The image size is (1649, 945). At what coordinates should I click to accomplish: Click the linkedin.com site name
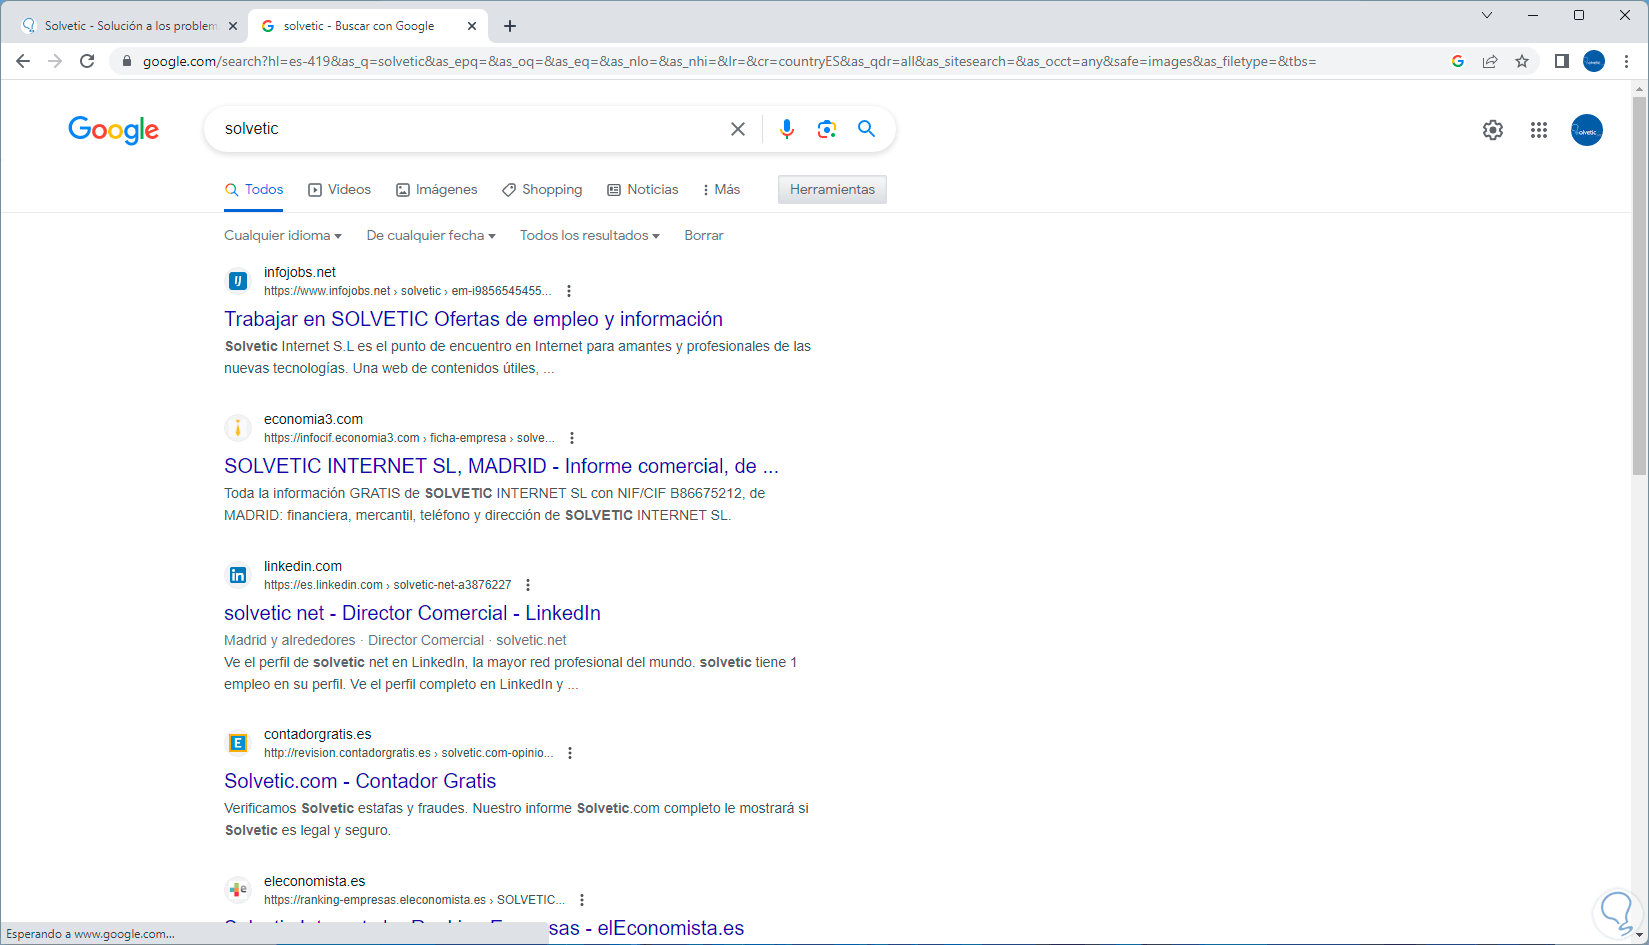[x=303, y=566]
